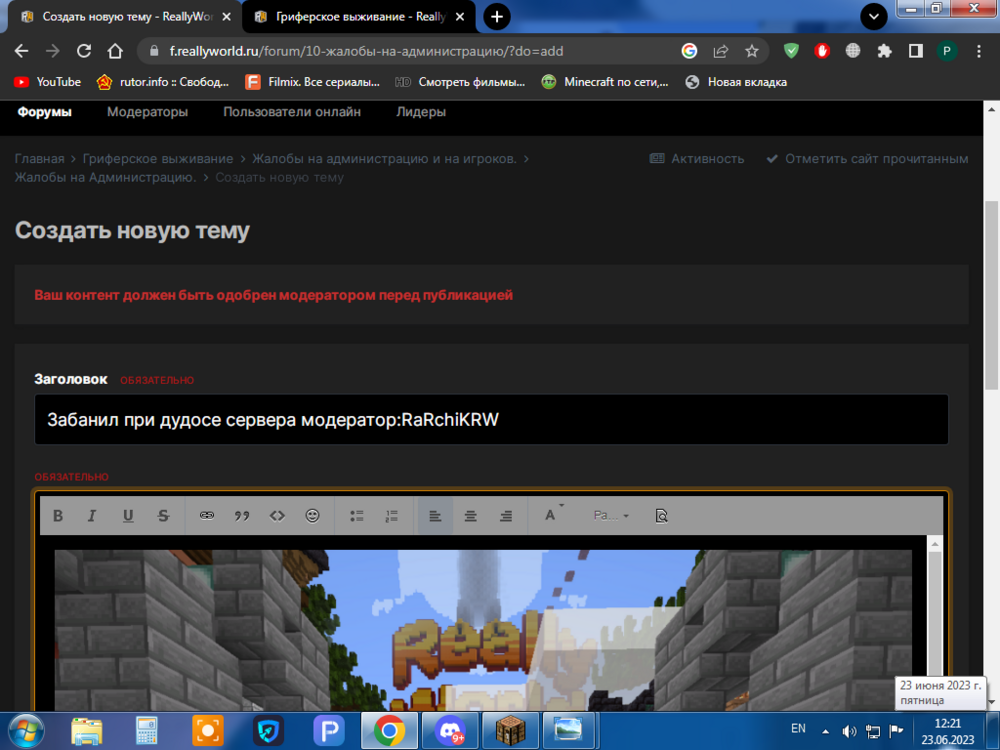Share this page using the share icon
The width and height of the screenshot is (1000, 750).
pos(721,51)
